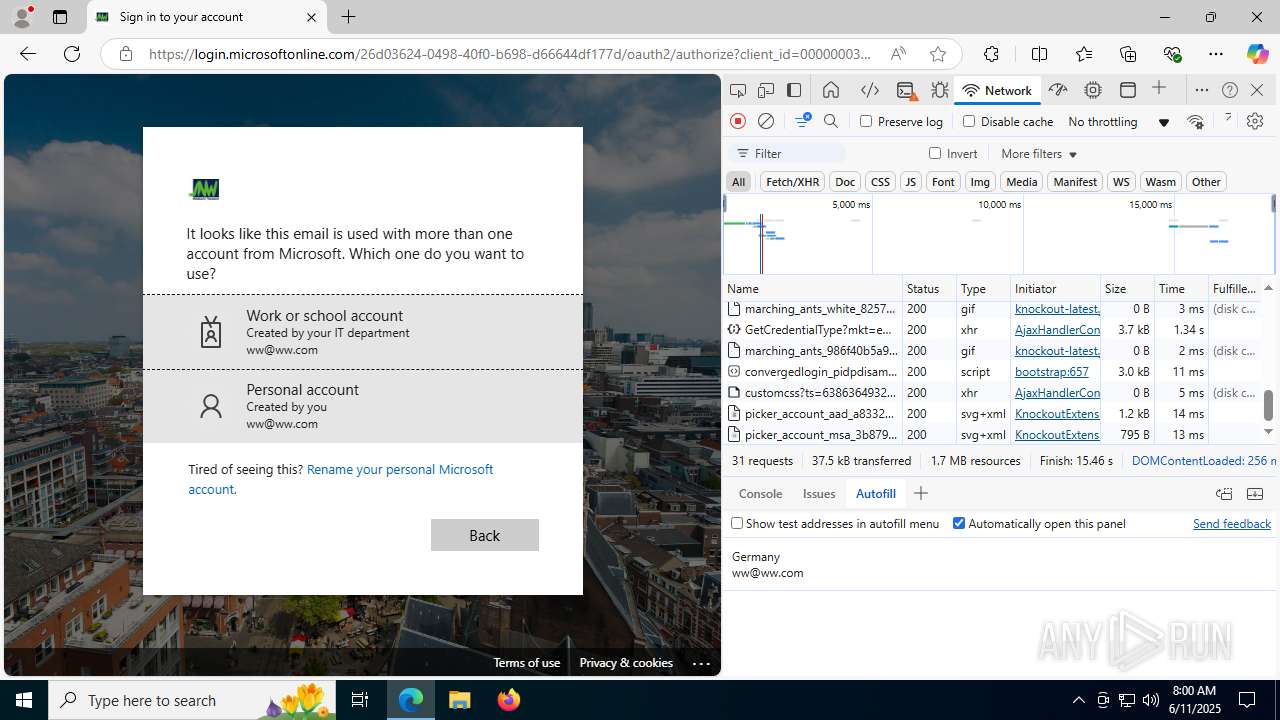Toggle the CSS request type filter
1280x720 pixels.
pyautogui.click(x=880, y=182)
